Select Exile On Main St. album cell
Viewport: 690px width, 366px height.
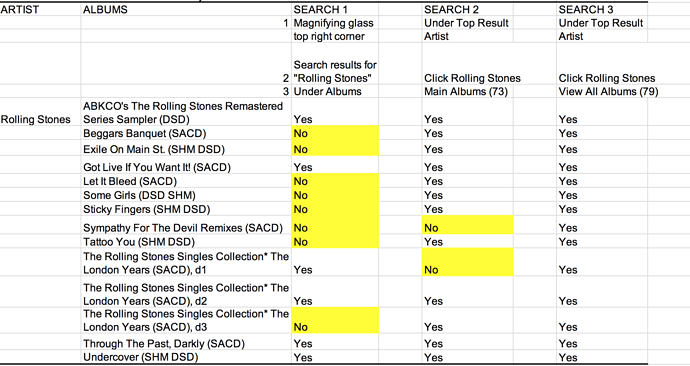[x=186, y=149]
